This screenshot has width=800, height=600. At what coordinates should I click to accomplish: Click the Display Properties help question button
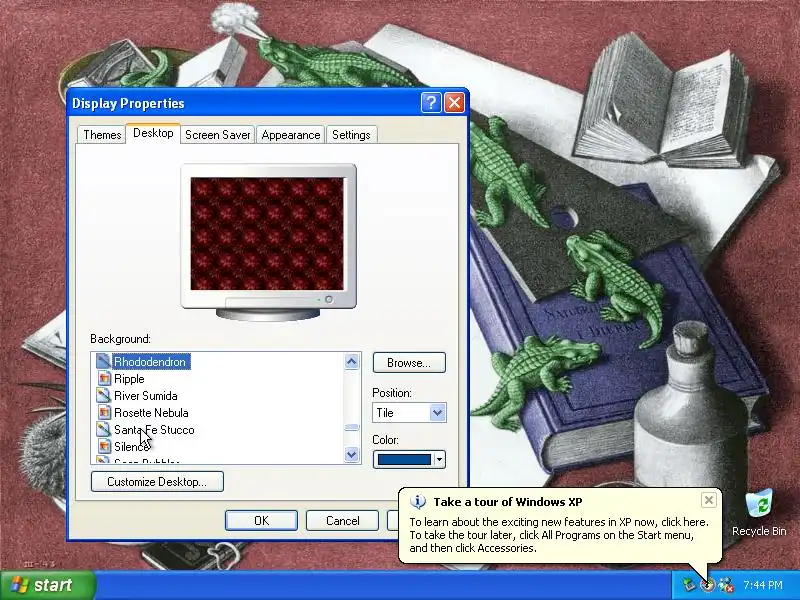(431, 103)
